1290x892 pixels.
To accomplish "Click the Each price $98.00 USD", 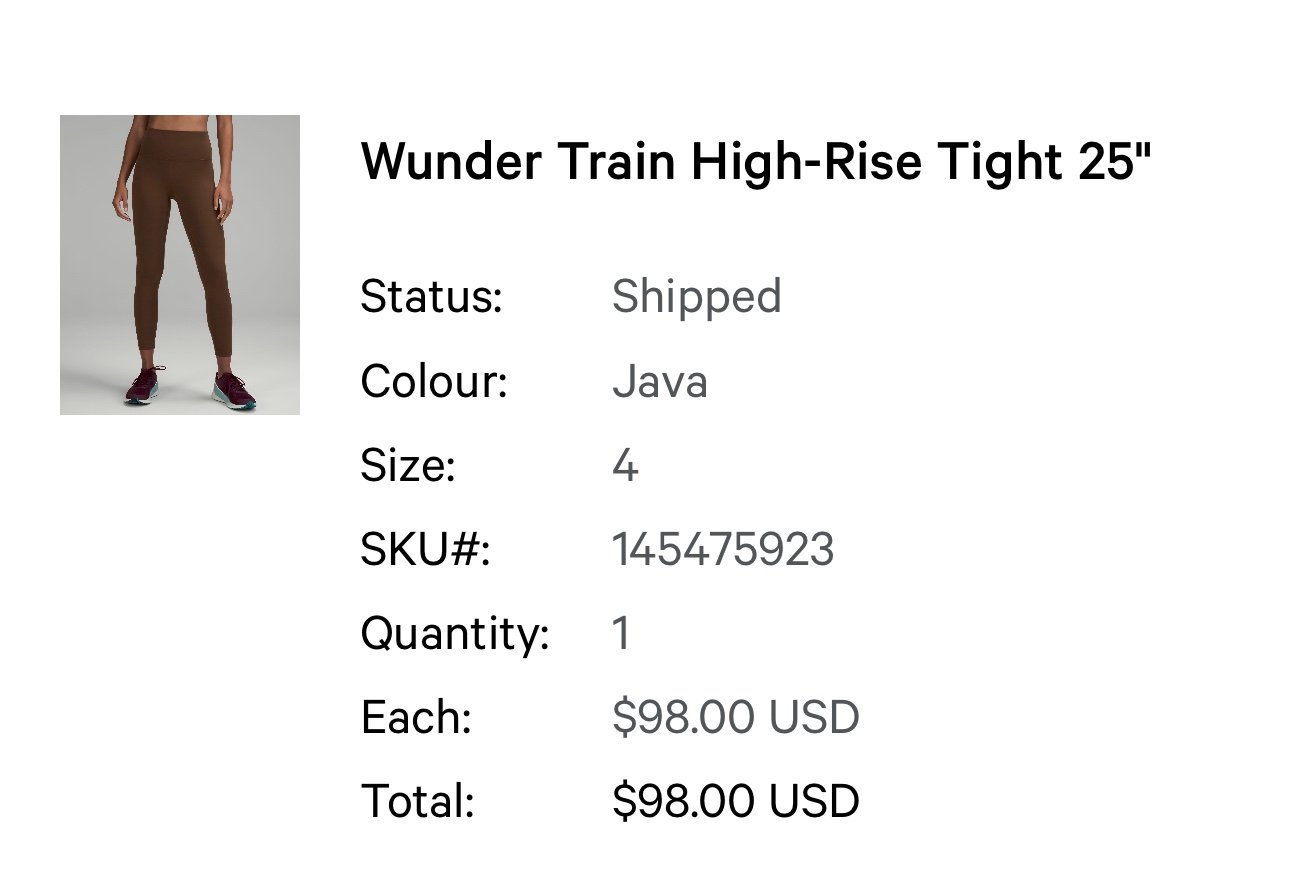I will (x=736, y=718).
